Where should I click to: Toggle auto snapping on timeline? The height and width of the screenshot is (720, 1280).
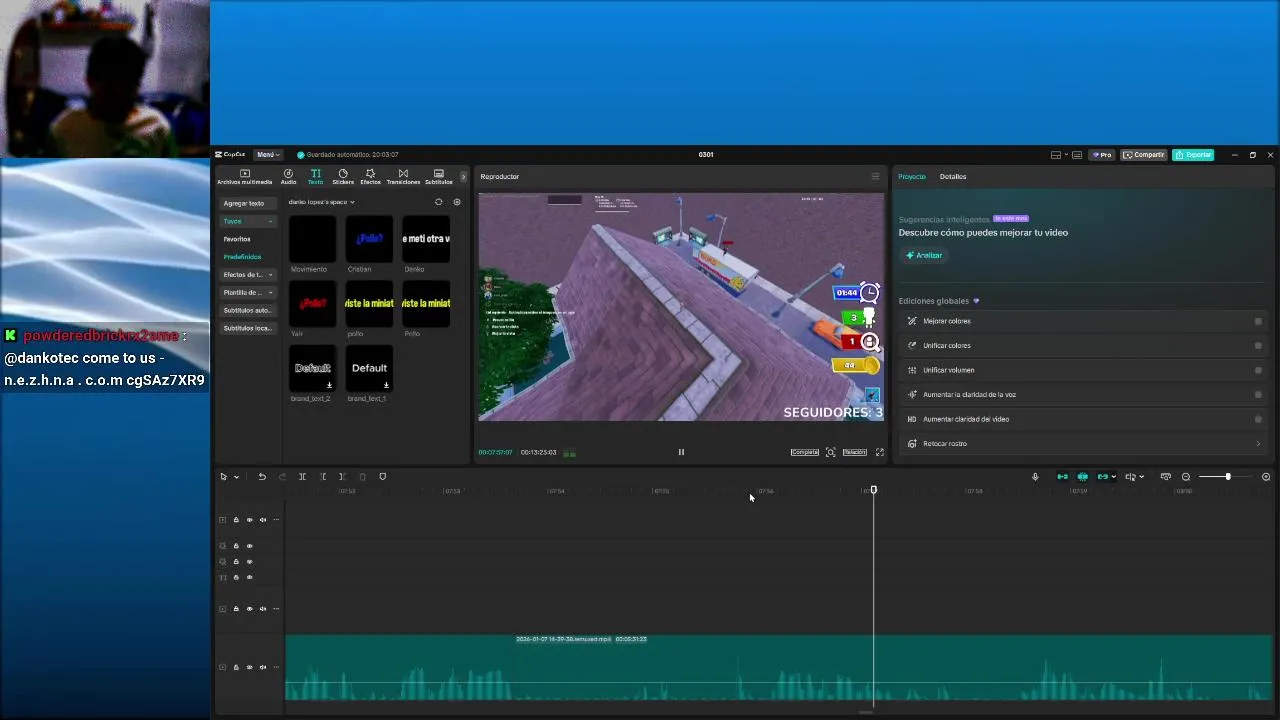point(1082,477)
